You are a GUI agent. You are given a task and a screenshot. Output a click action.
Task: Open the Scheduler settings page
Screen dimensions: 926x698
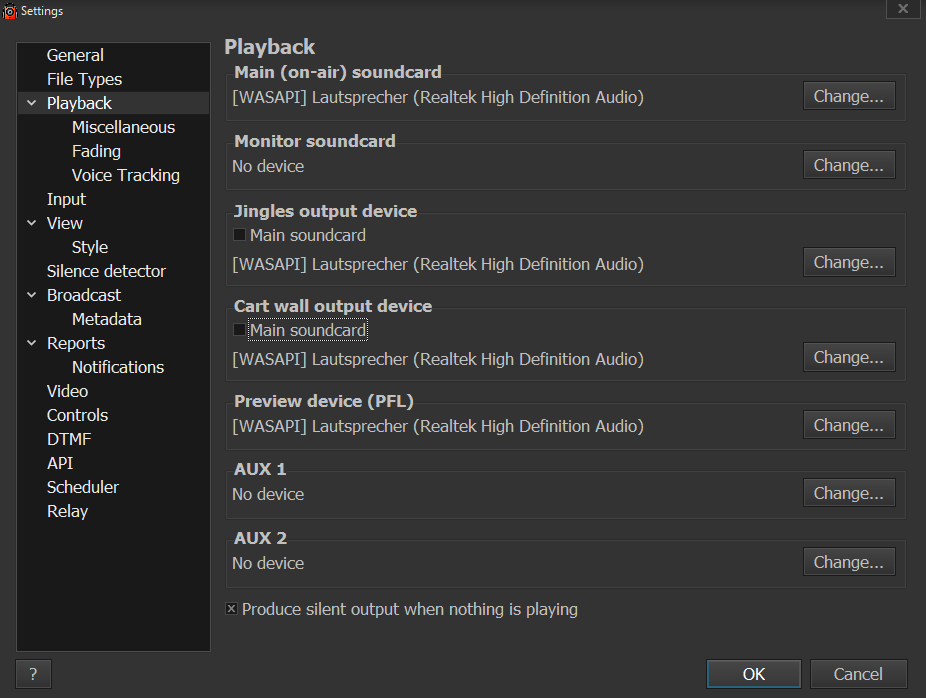(x=82, y=487)
